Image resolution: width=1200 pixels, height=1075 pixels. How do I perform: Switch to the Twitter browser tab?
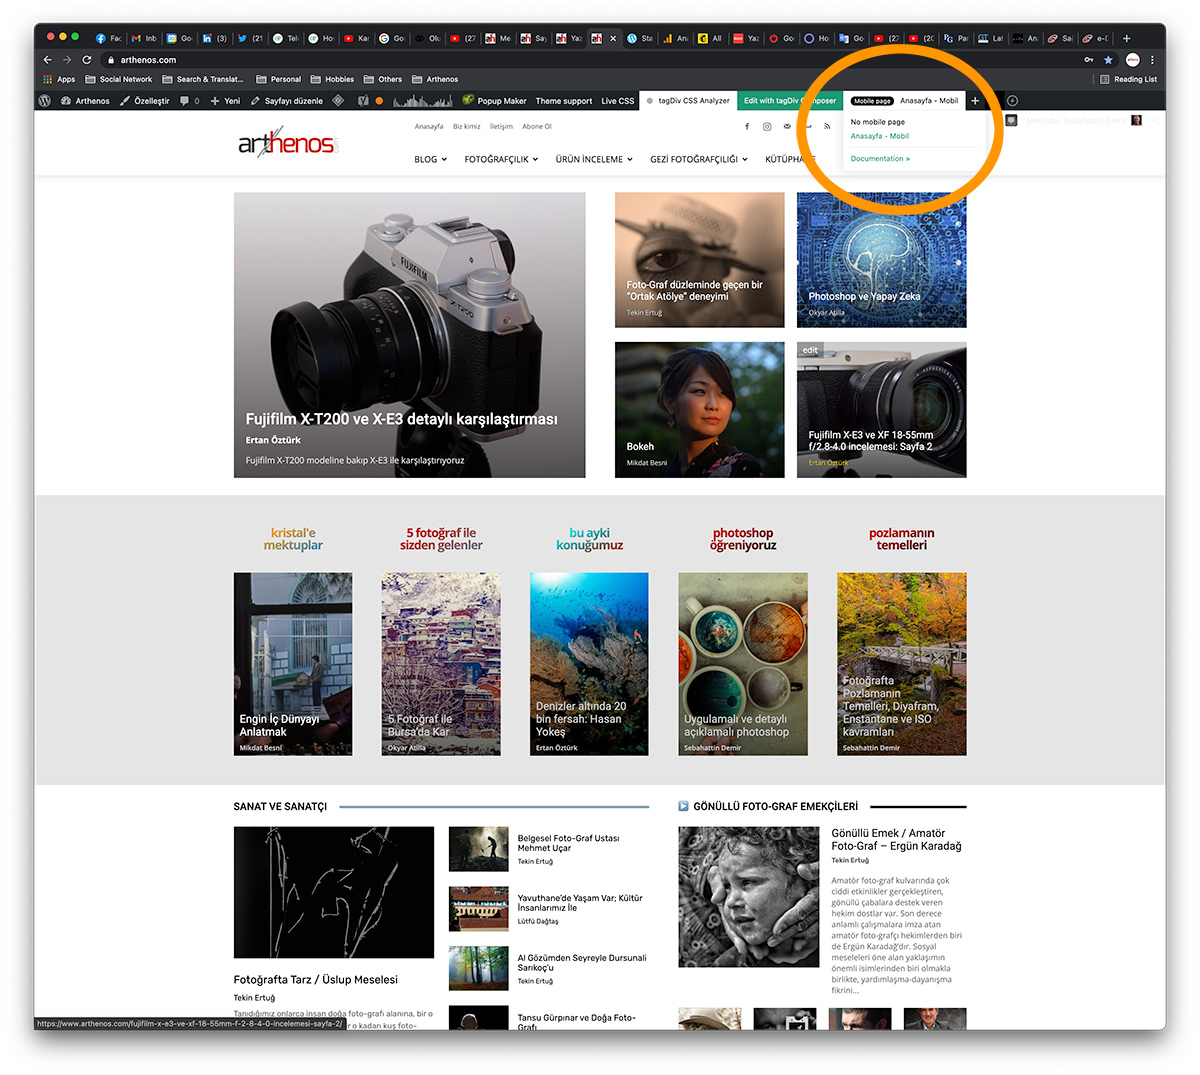[x=250, y=38]
